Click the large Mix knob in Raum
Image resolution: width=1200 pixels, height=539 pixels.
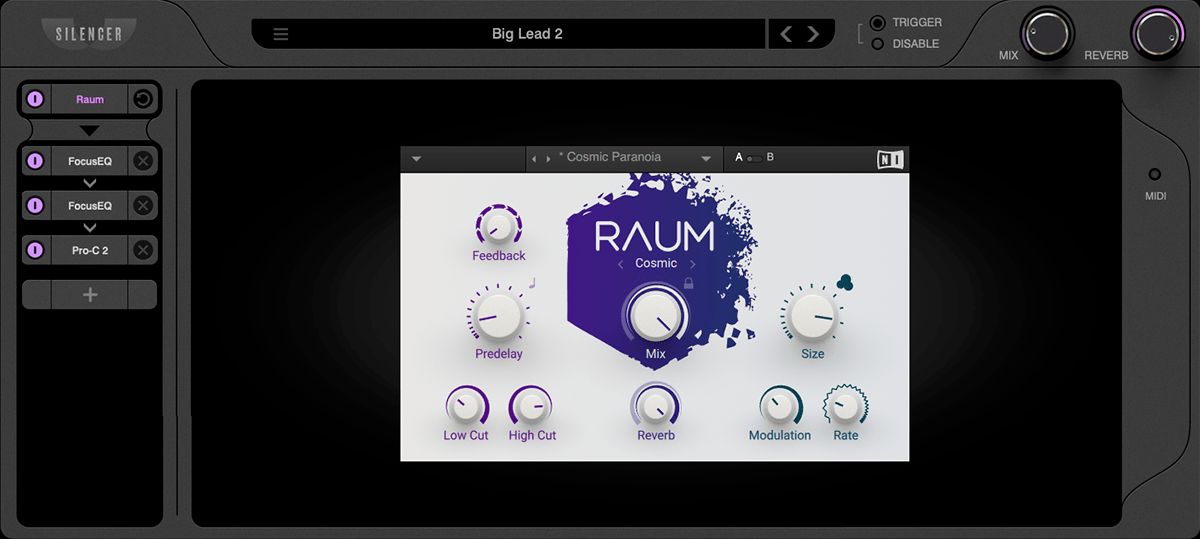[x=655, y=314]
